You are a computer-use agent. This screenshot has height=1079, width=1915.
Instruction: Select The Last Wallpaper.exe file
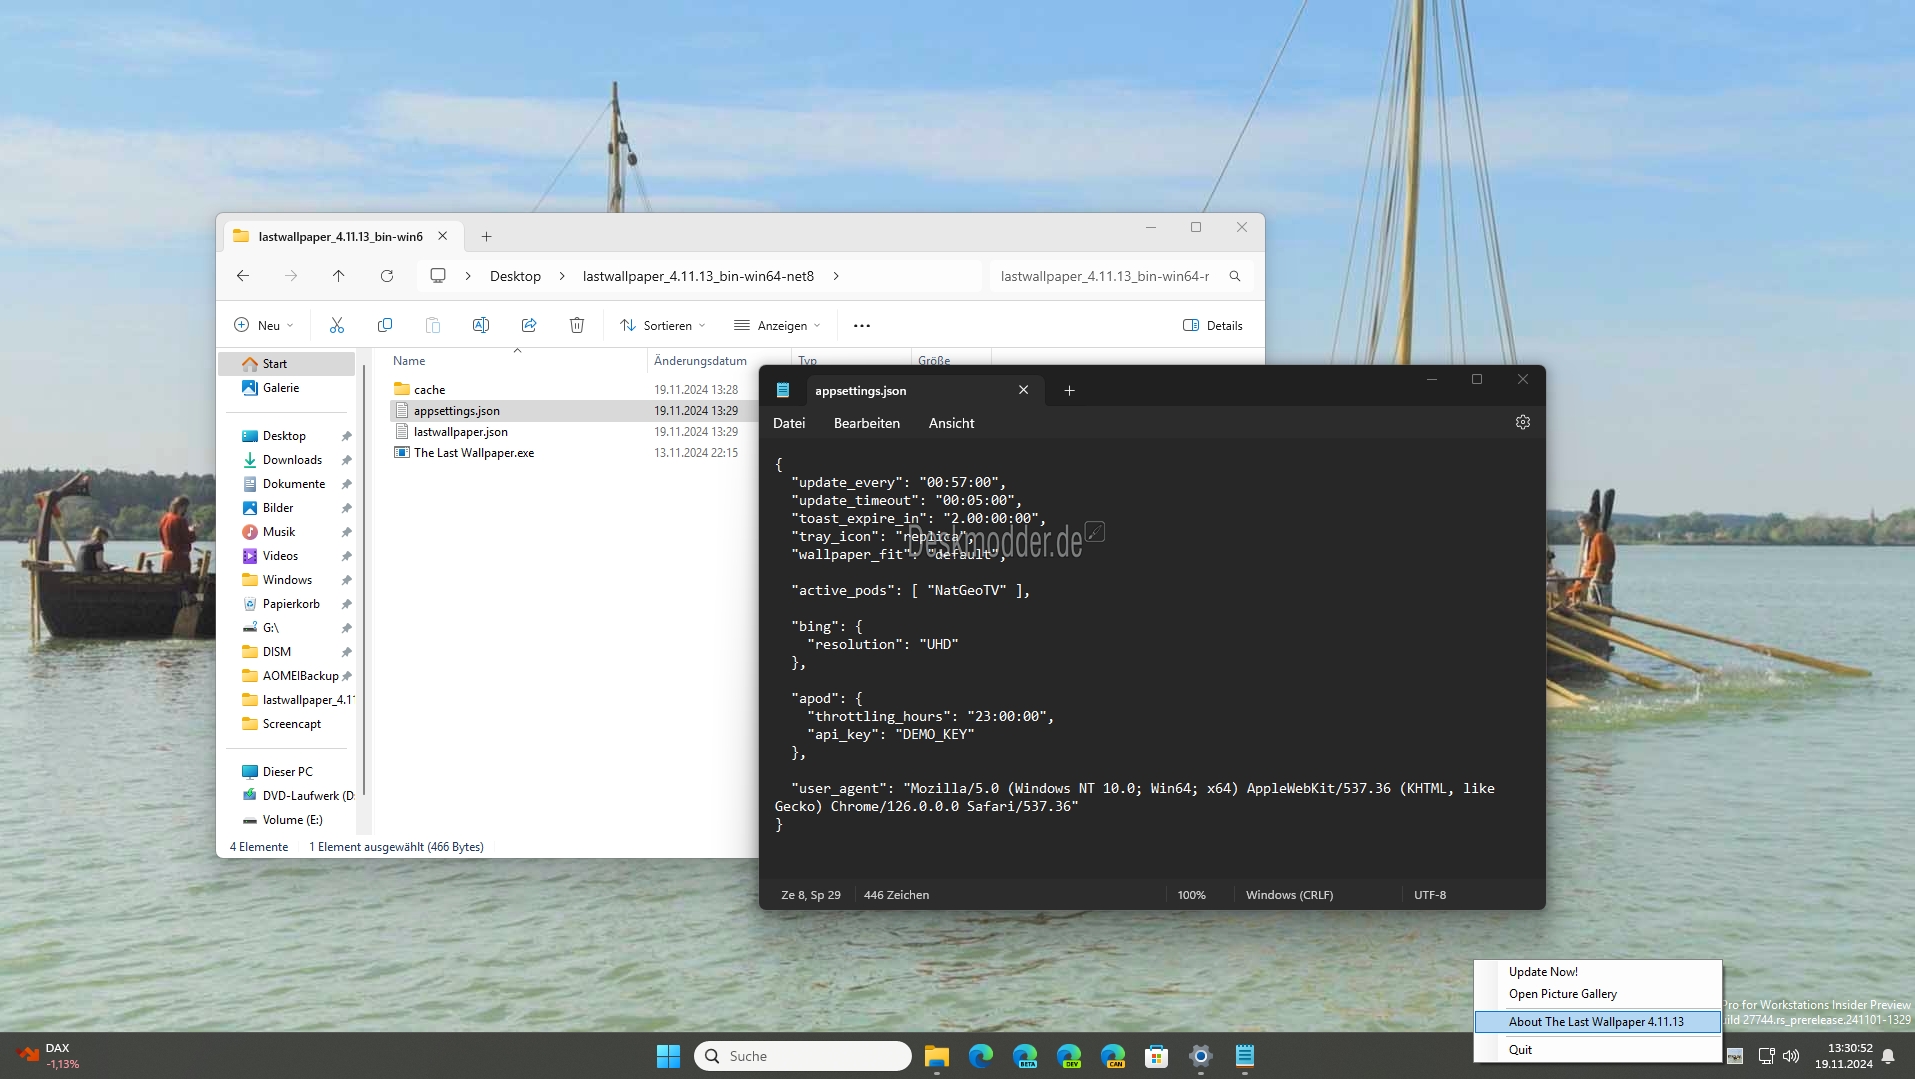pos(474,453)
